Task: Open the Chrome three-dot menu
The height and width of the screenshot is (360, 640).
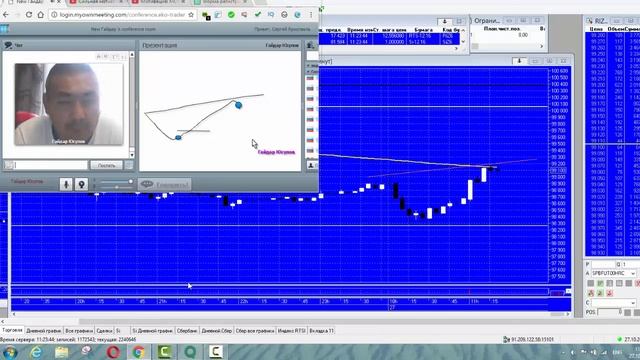Action: click(x=311, y=15)
